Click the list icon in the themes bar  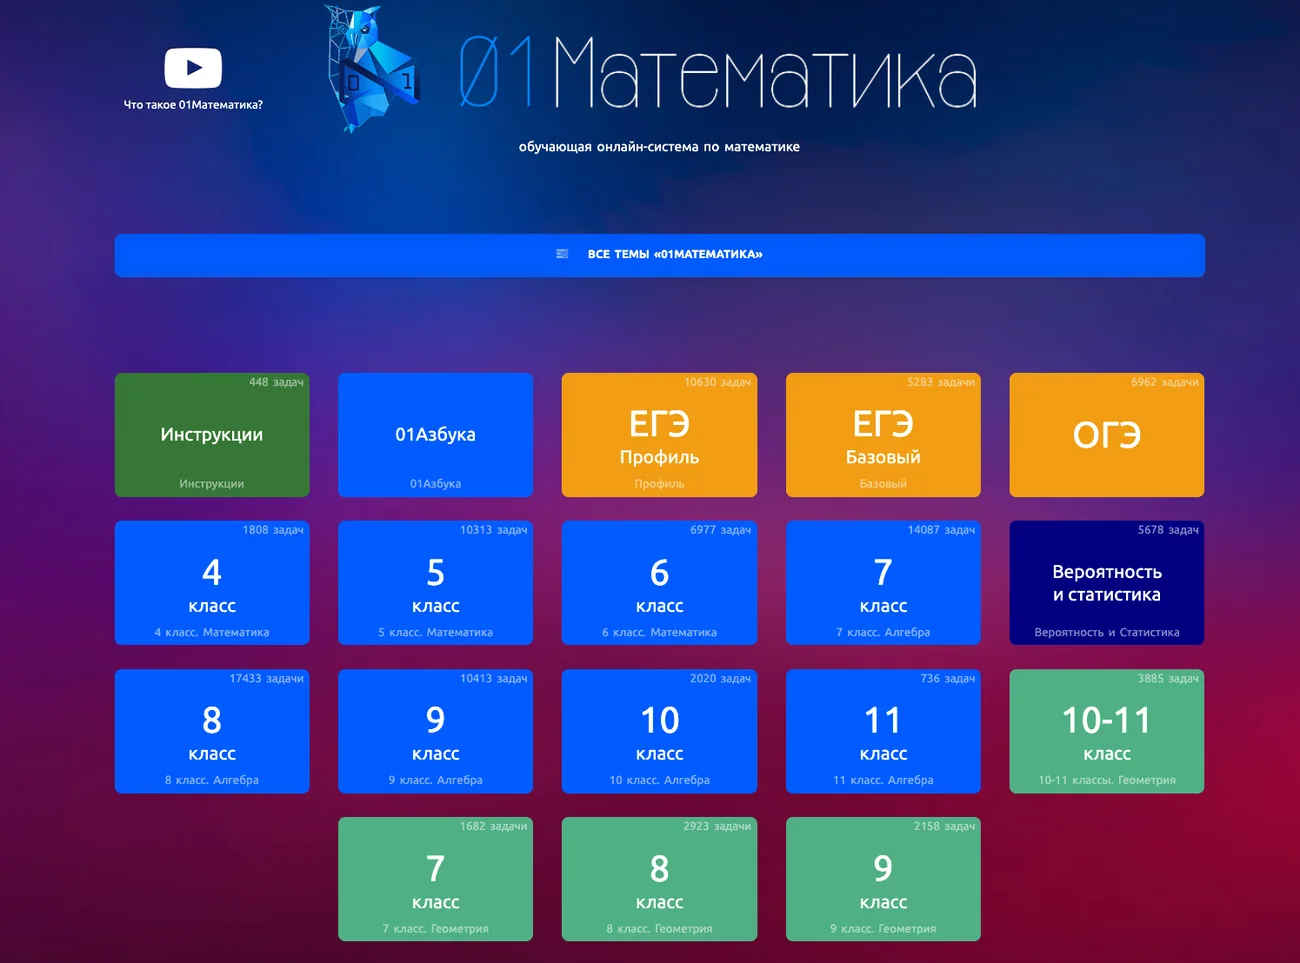pos(562,254)
